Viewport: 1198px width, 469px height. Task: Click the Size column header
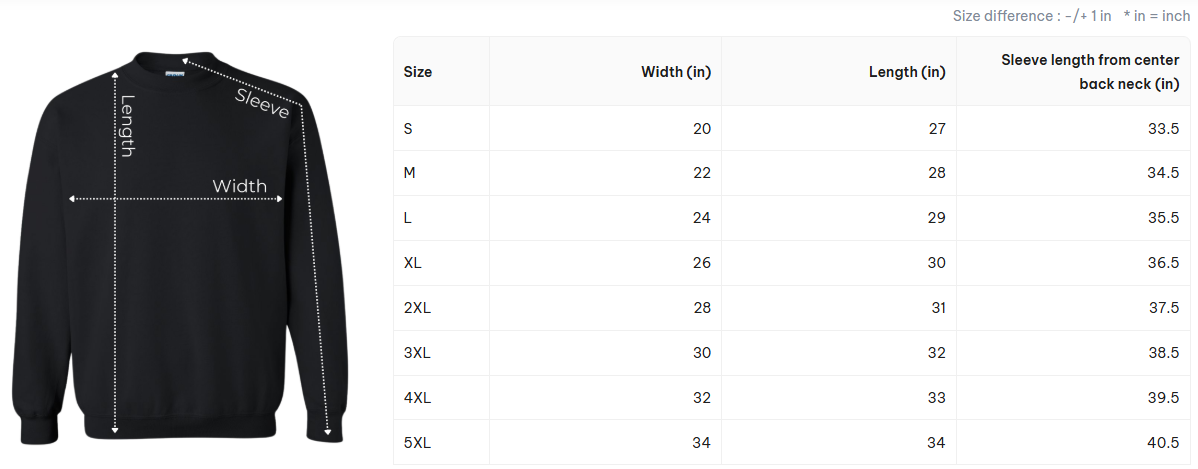[418, 72]
